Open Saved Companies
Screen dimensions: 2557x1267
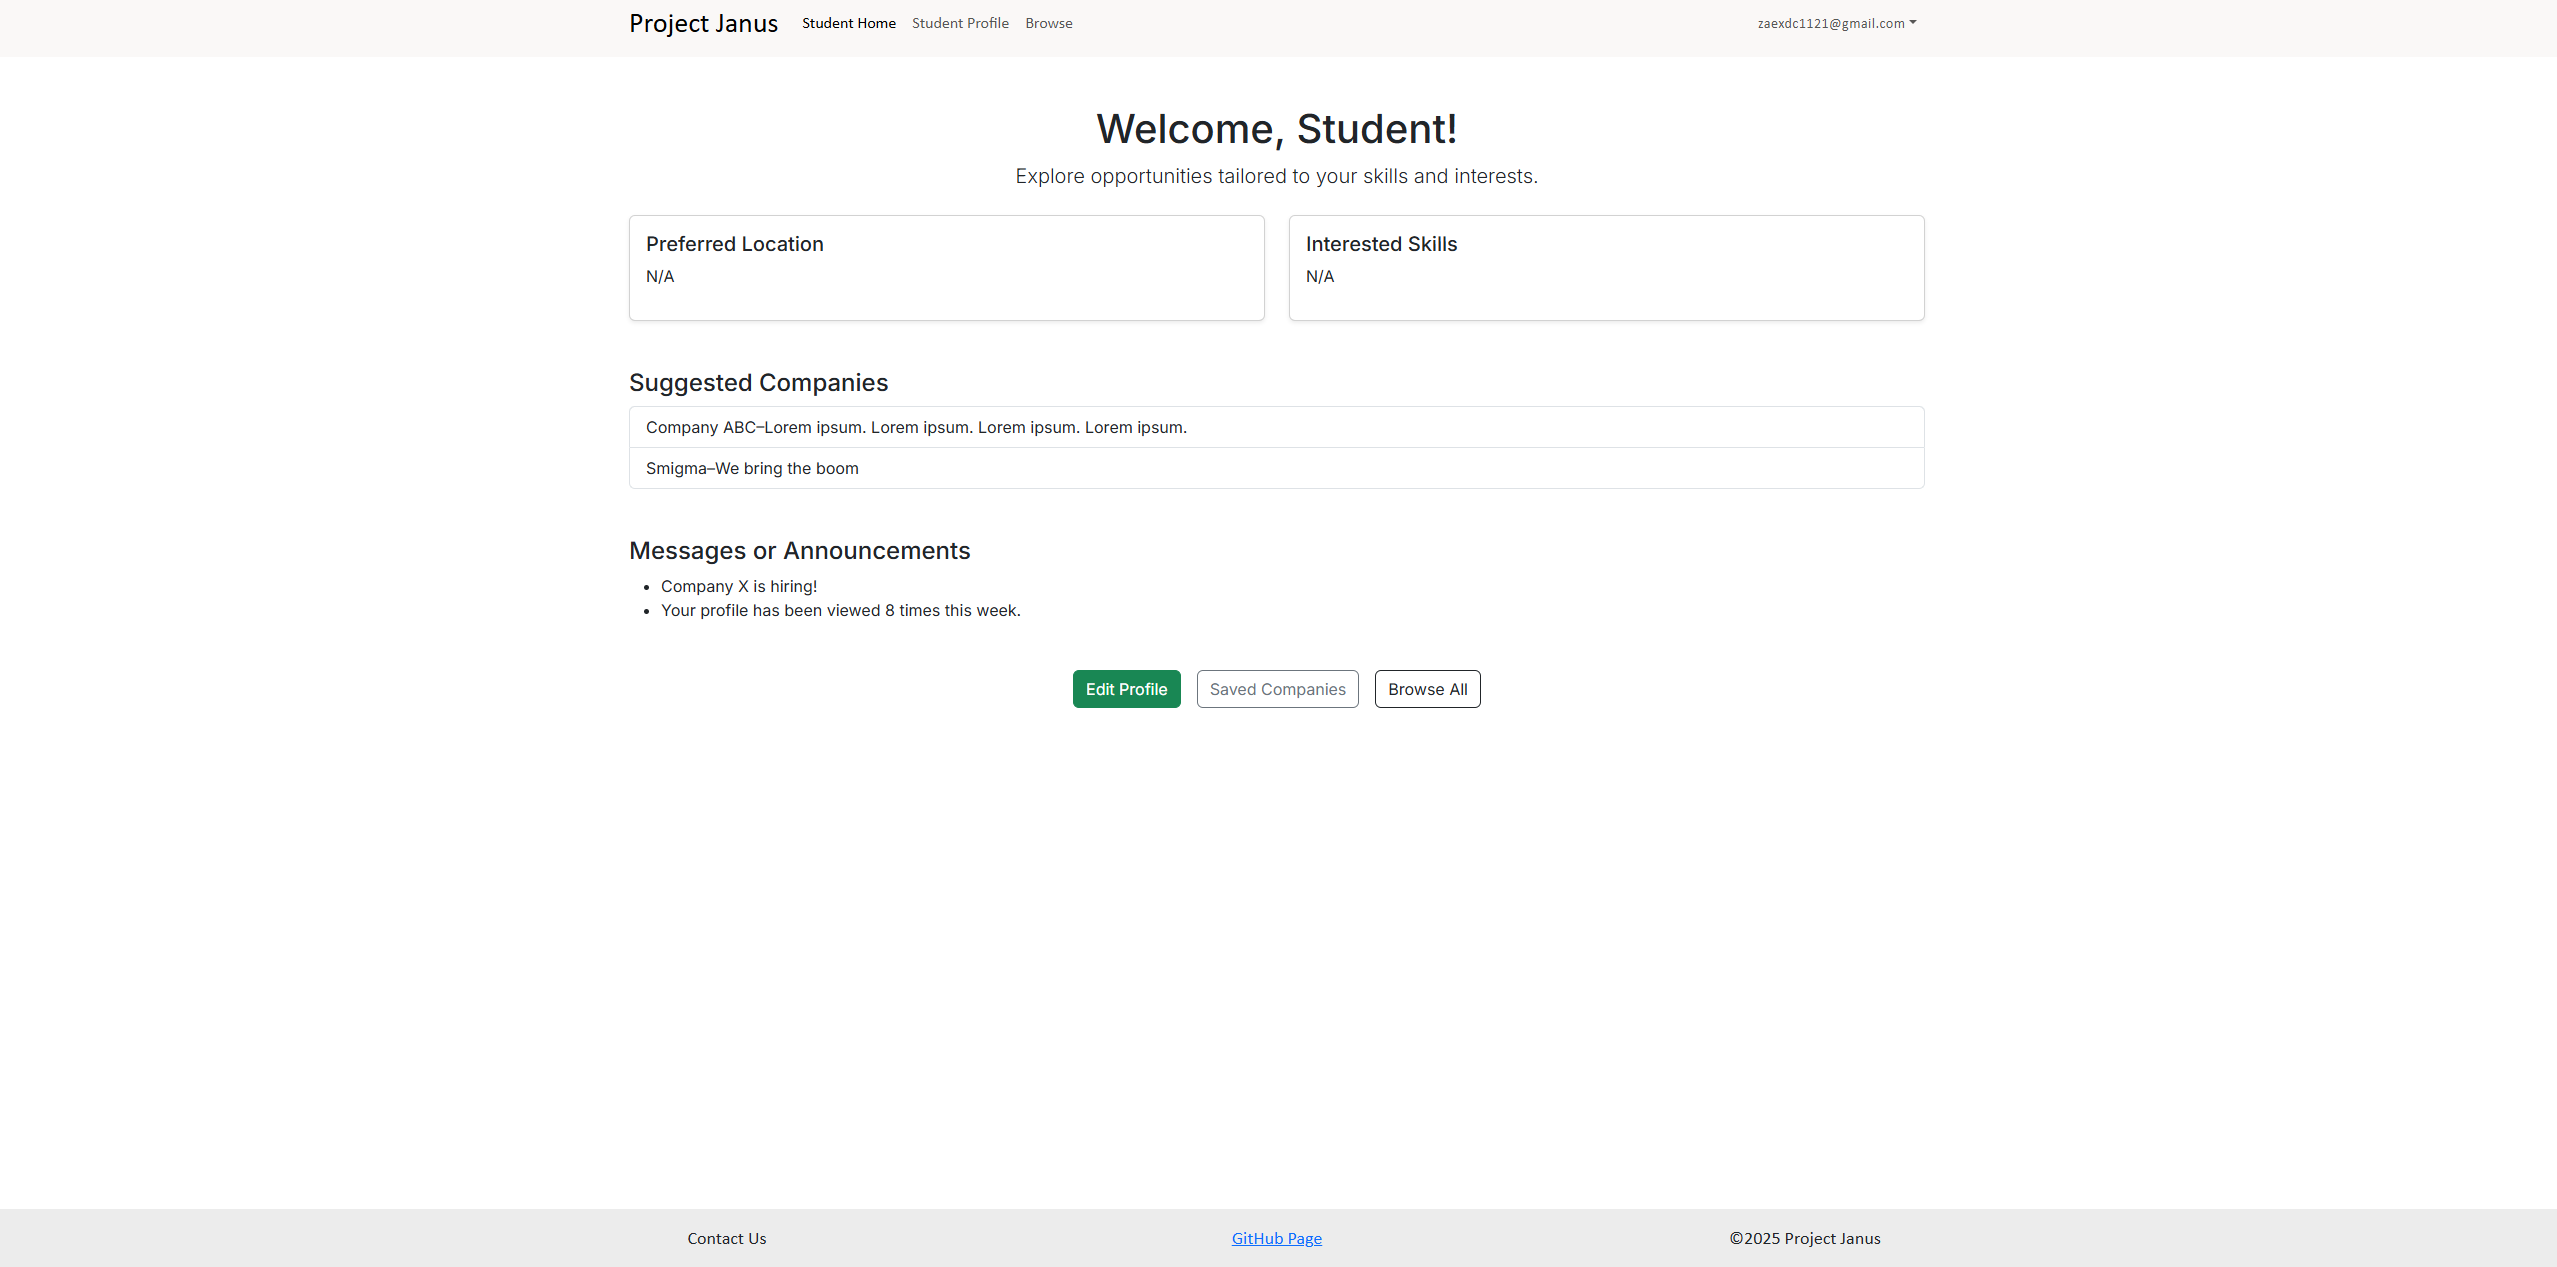point(1277,689)
